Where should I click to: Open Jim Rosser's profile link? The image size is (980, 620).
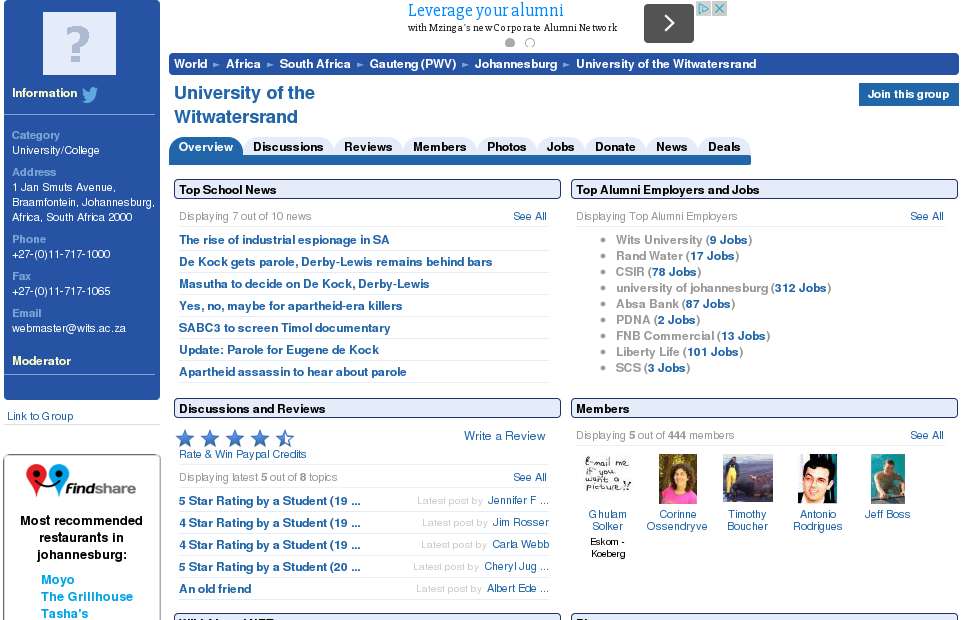(x=521, y=522)
